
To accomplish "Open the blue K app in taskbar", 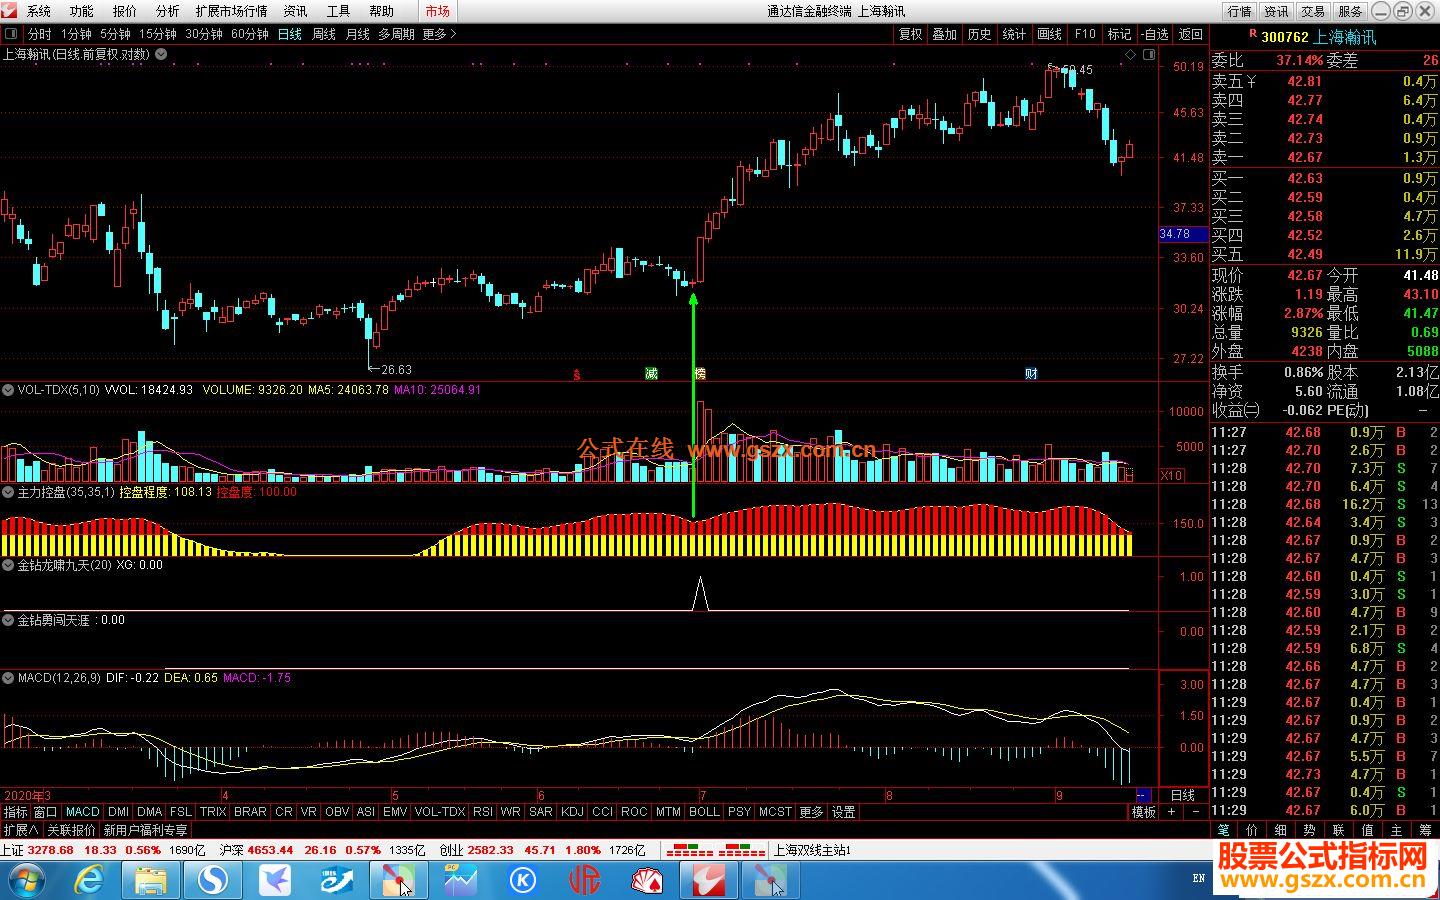I will tap(523, 880).
